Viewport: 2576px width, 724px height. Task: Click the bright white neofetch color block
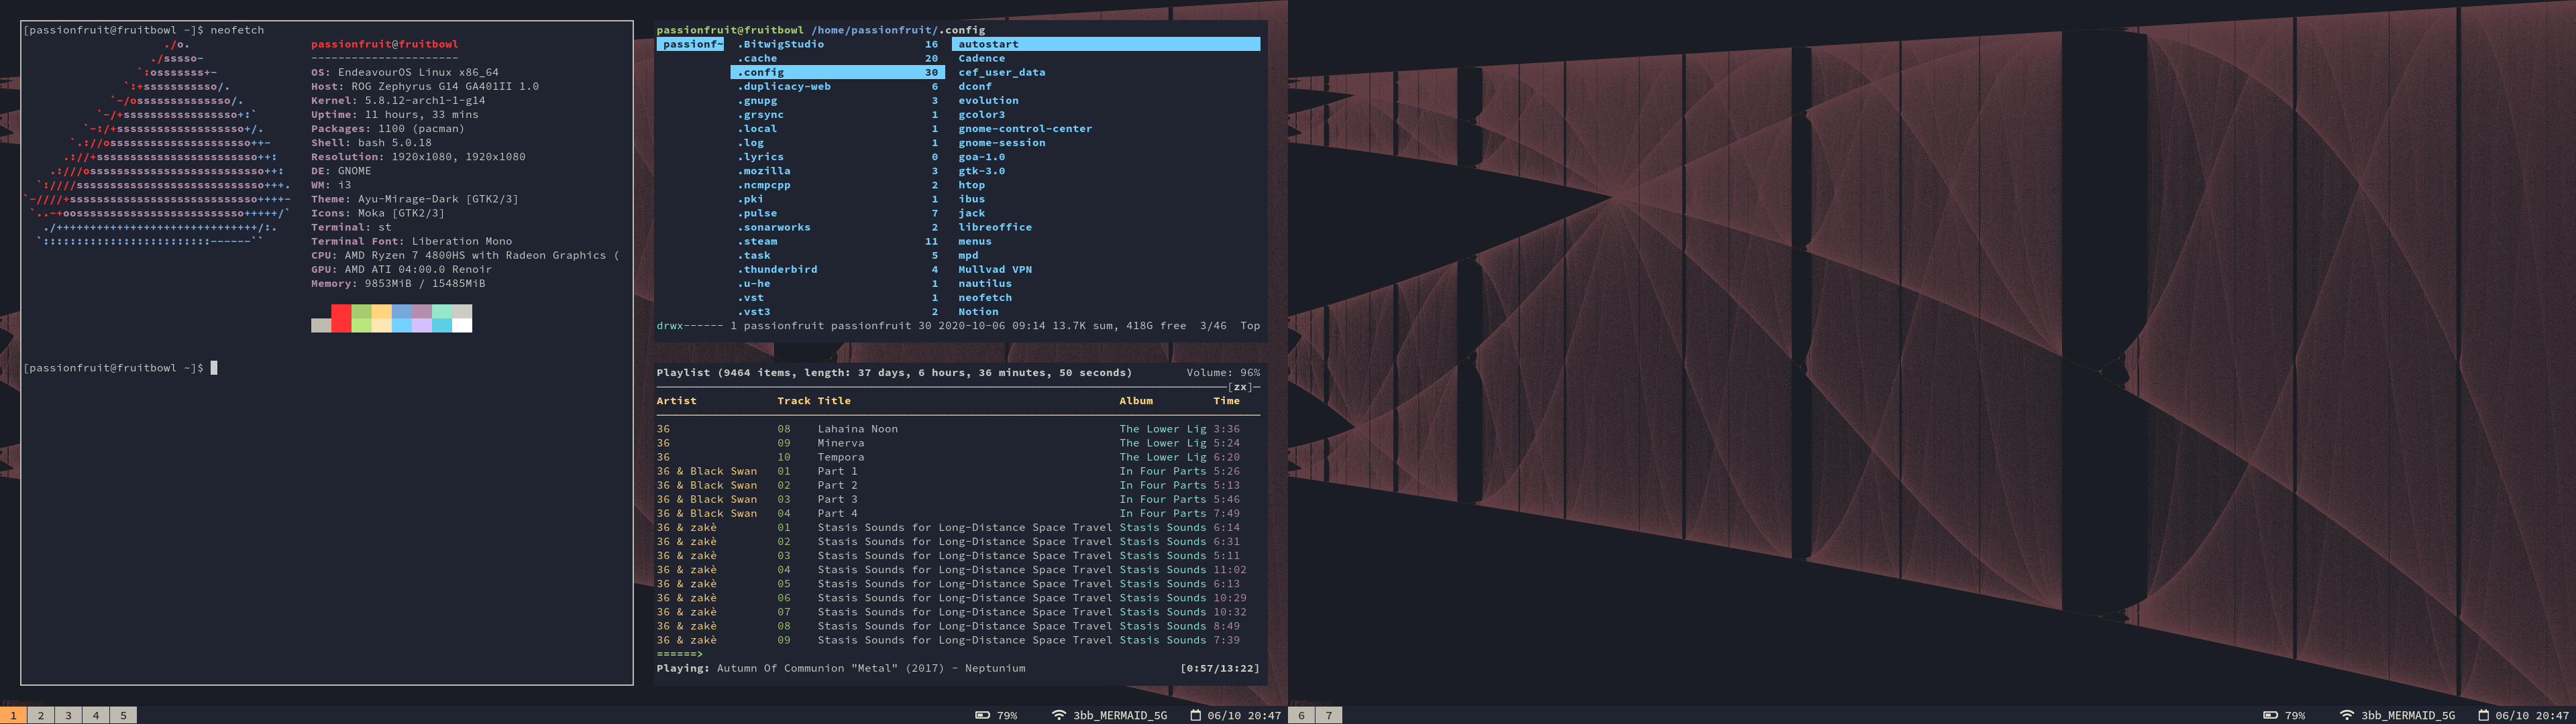coord(462,325)
